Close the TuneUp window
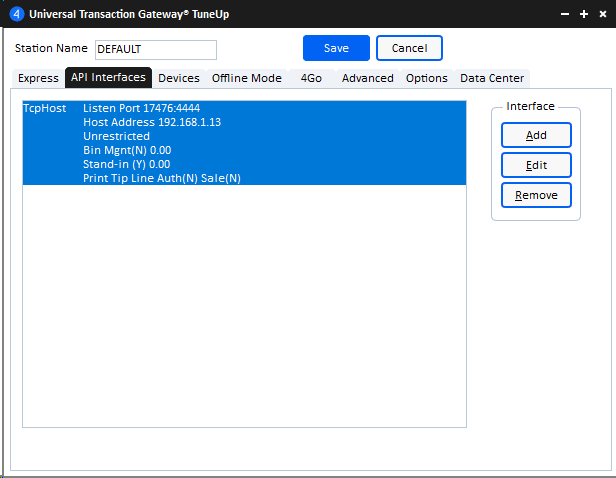This screenshot has height=478, width=616. coord(603,14)
